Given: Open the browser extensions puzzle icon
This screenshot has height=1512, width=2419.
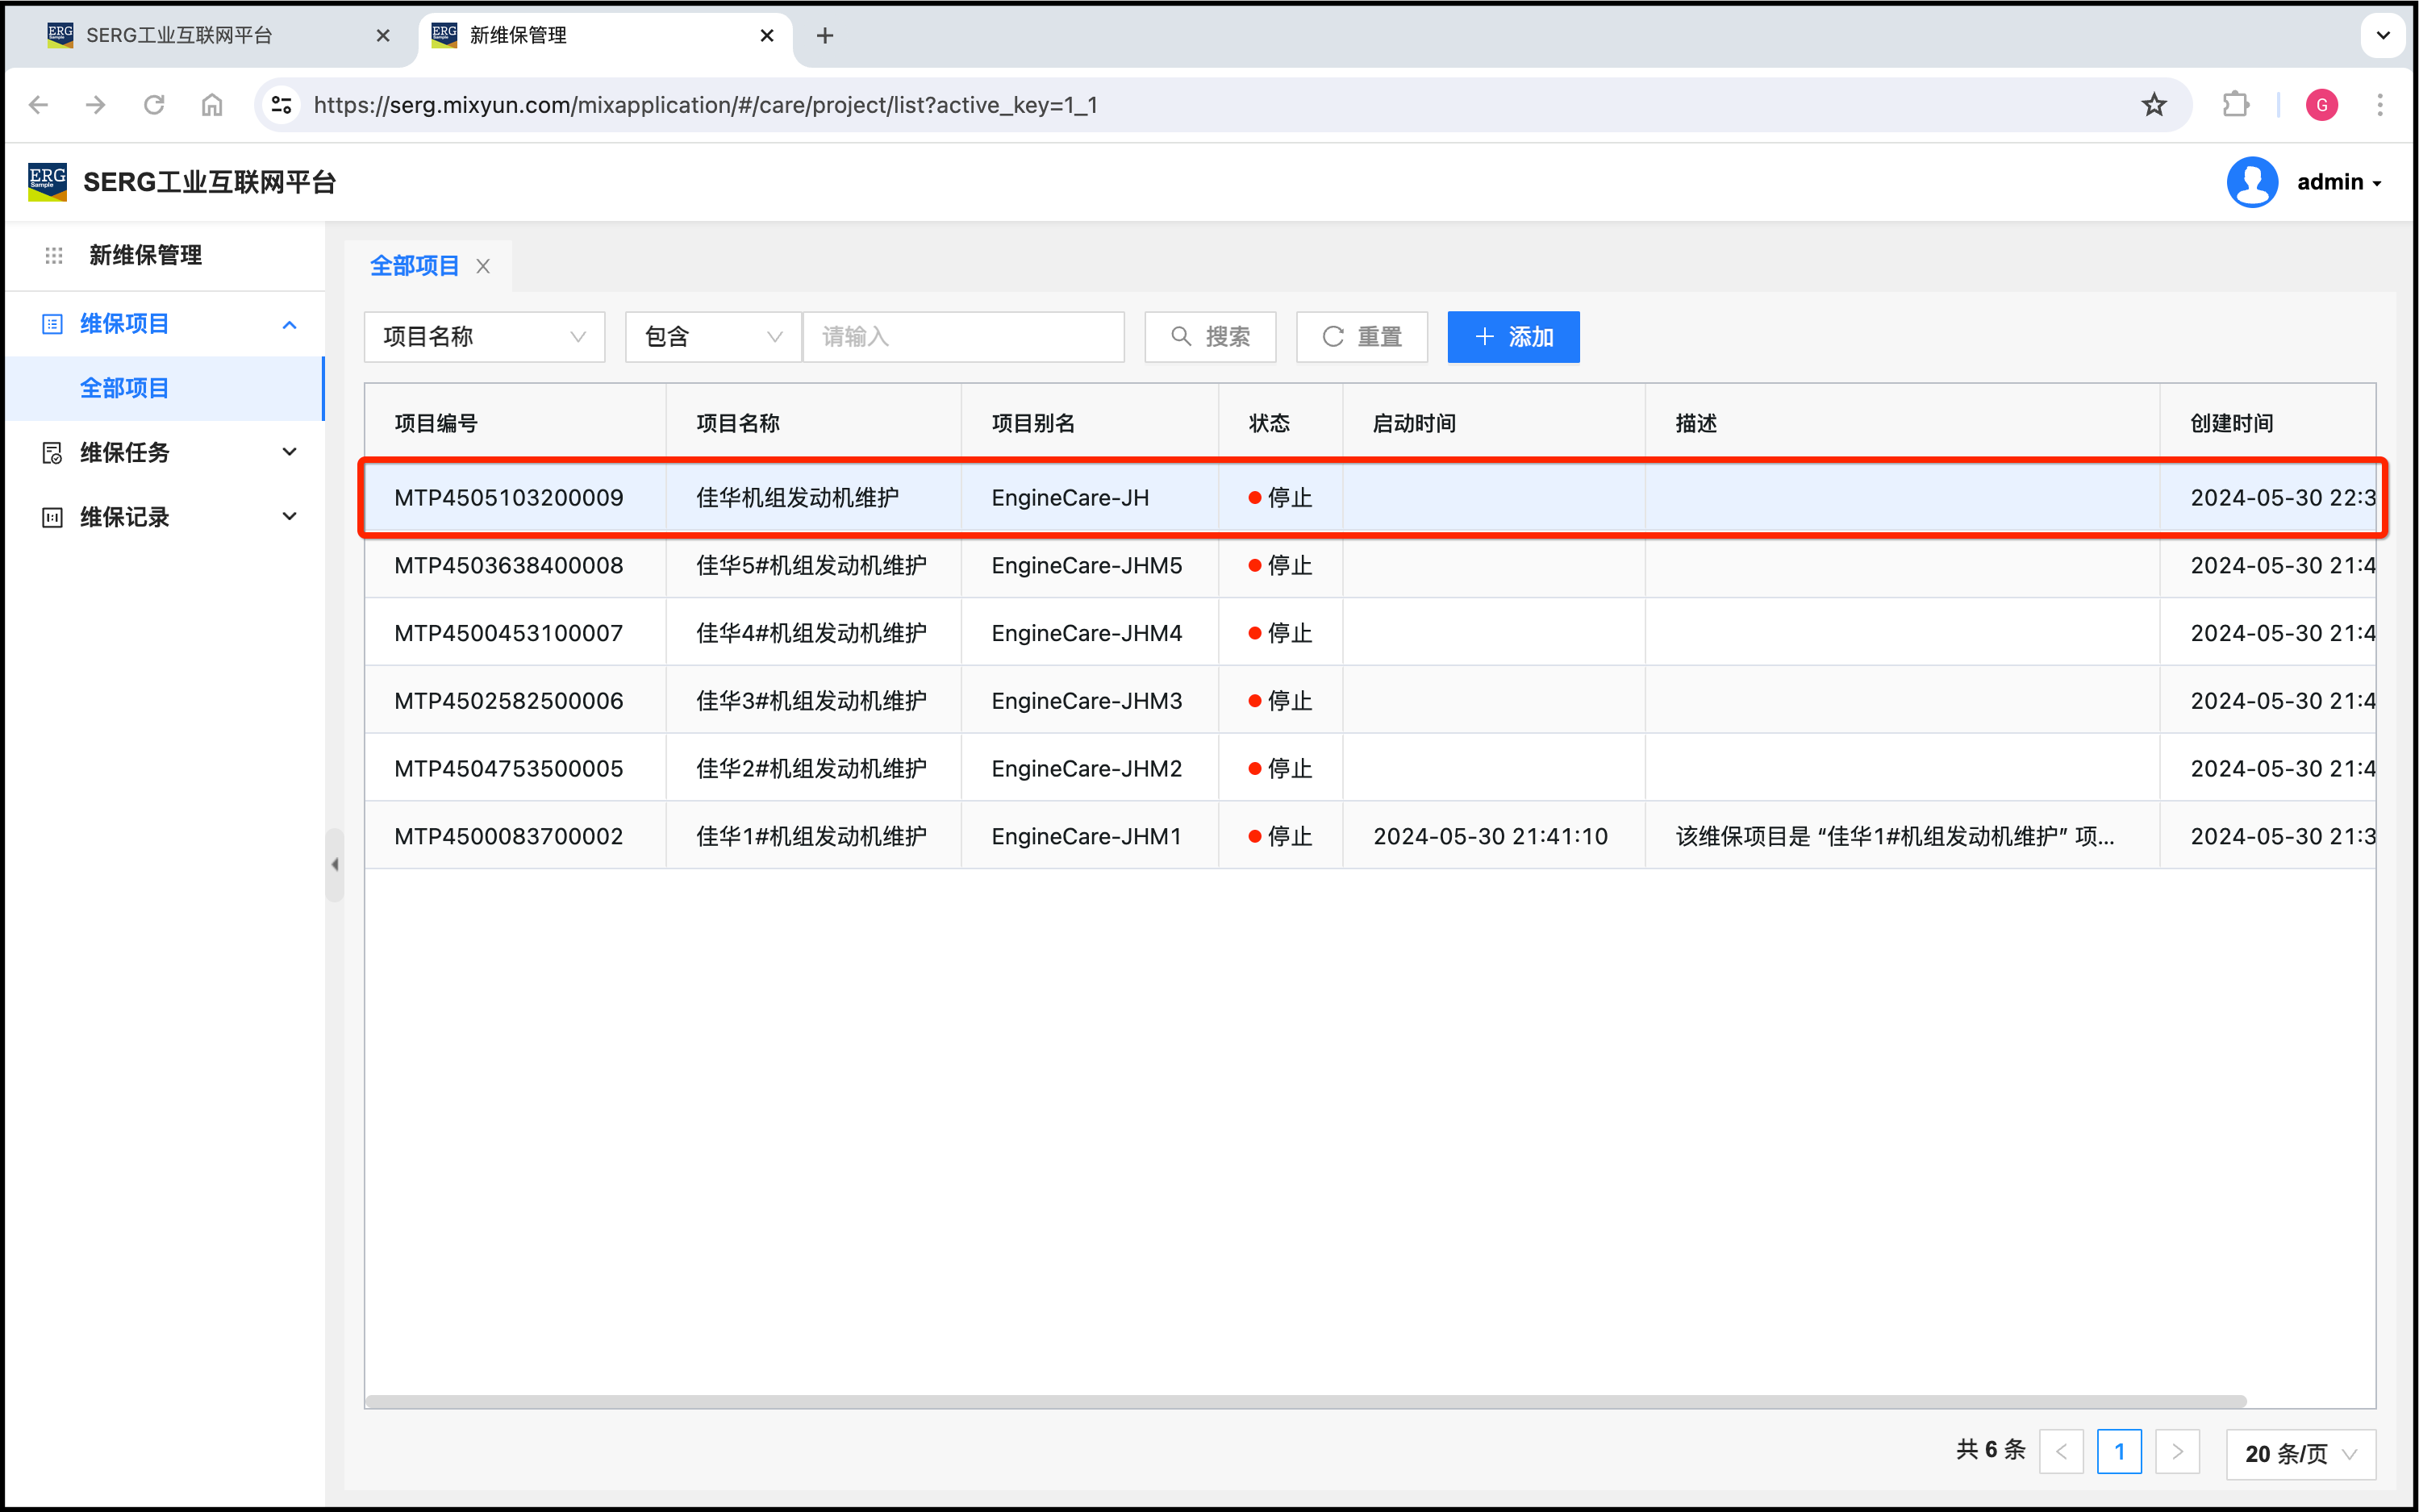Looking at the screenshot, I should 2235,105.
